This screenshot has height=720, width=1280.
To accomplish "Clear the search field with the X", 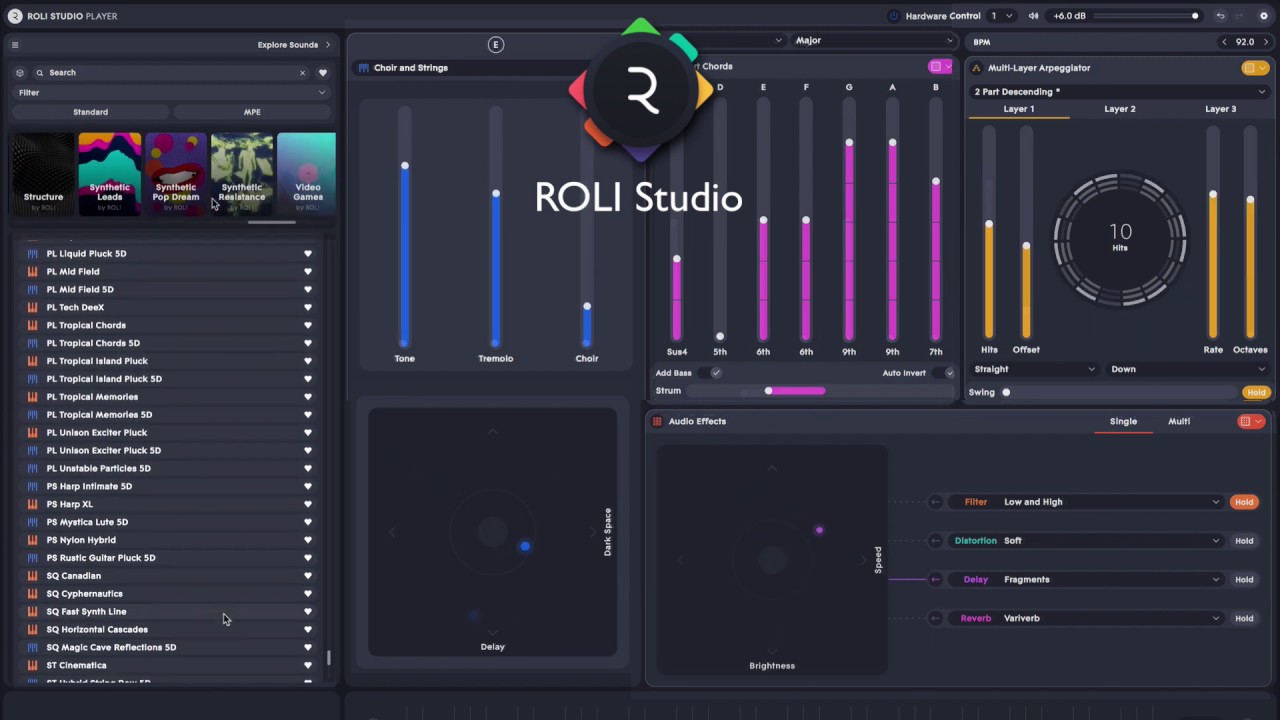I will [x=302, y=73].
